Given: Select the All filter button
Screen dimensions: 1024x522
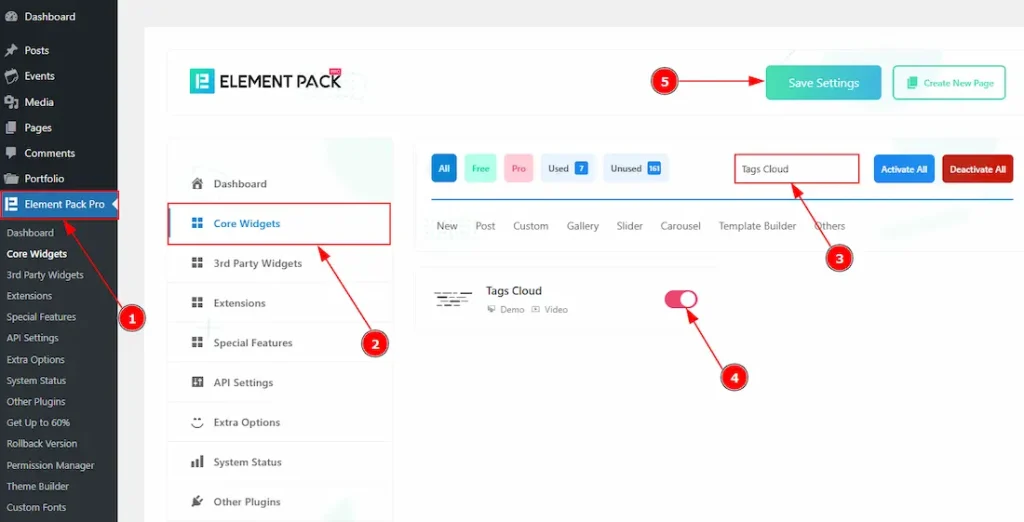Looking at the screenshot, I should click(x=444, y=169).
